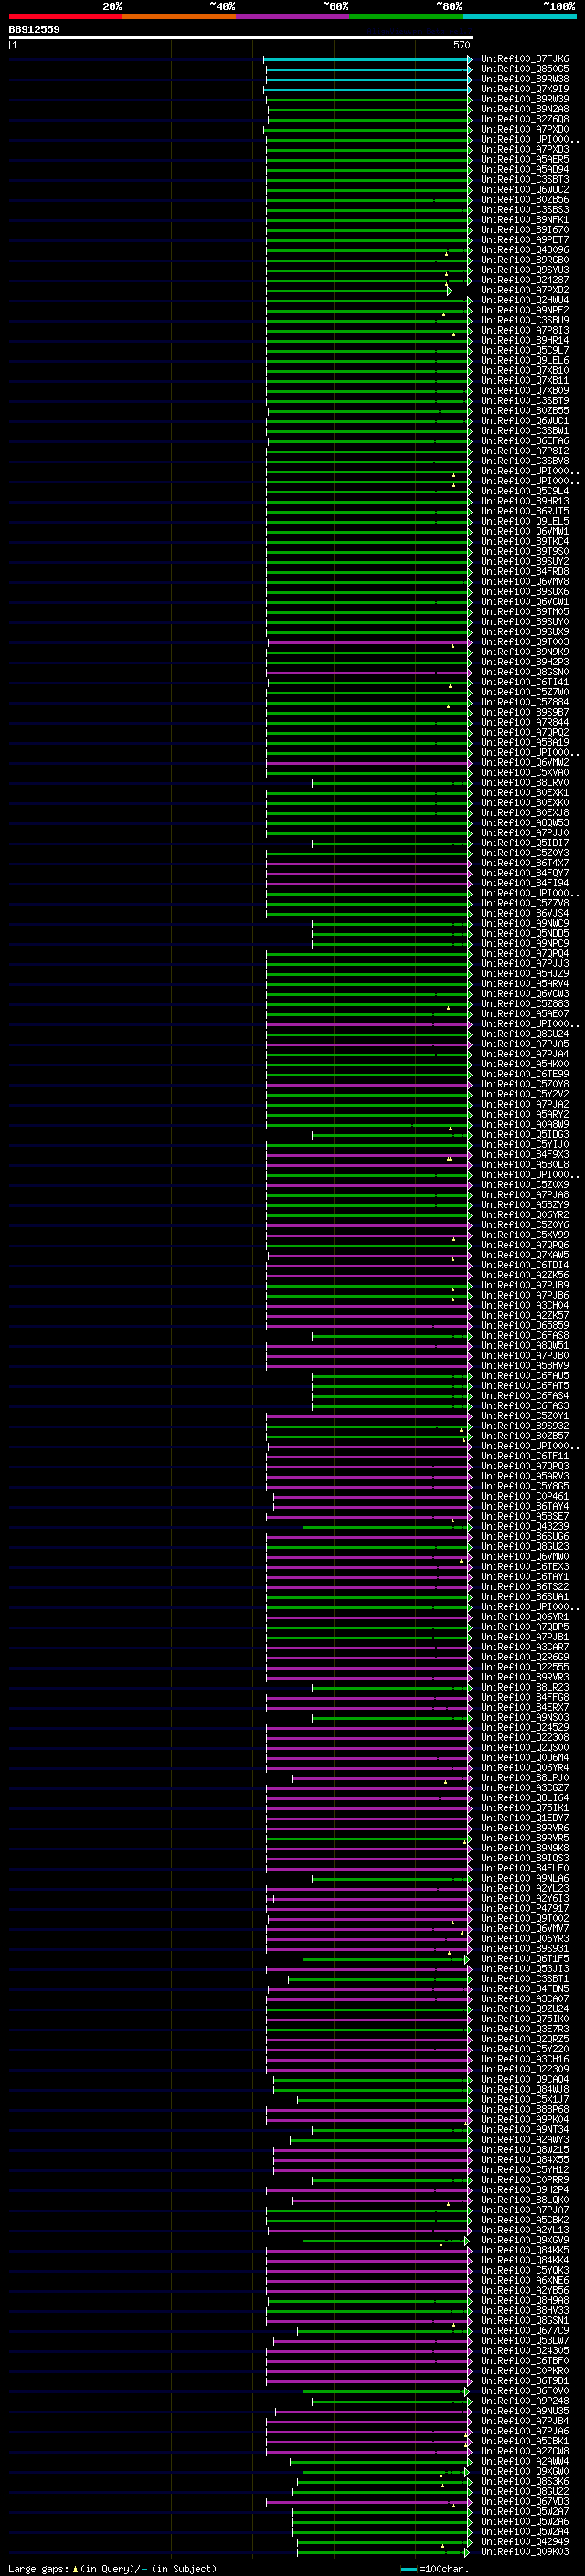The image size is (585, 2576).
Task: Click the green alignment bar for UniRef100_C6FAS8
Action: click(391, 1335)
